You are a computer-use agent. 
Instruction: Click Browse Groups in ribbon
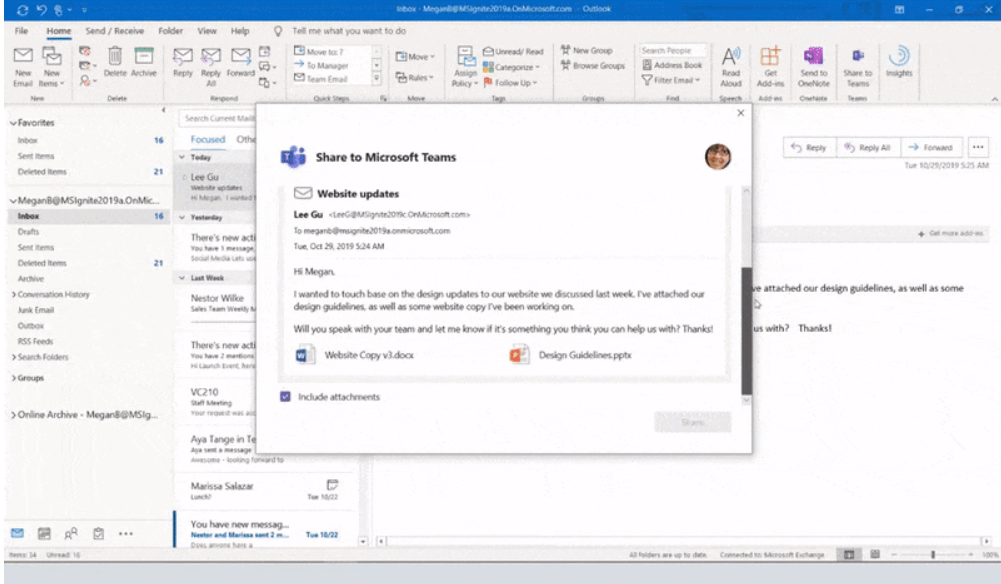592,65
